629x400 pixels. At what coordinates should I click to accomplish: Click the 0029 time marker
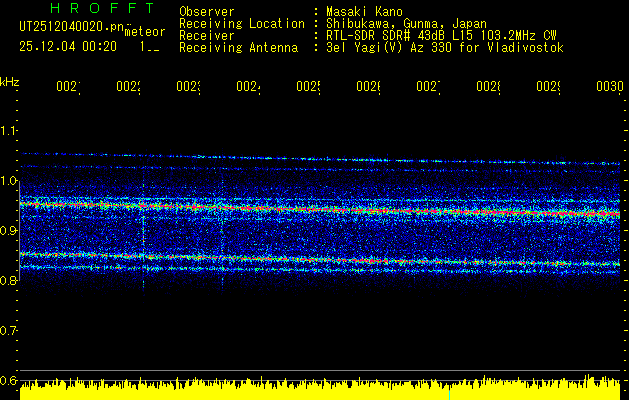pos(549,86)
